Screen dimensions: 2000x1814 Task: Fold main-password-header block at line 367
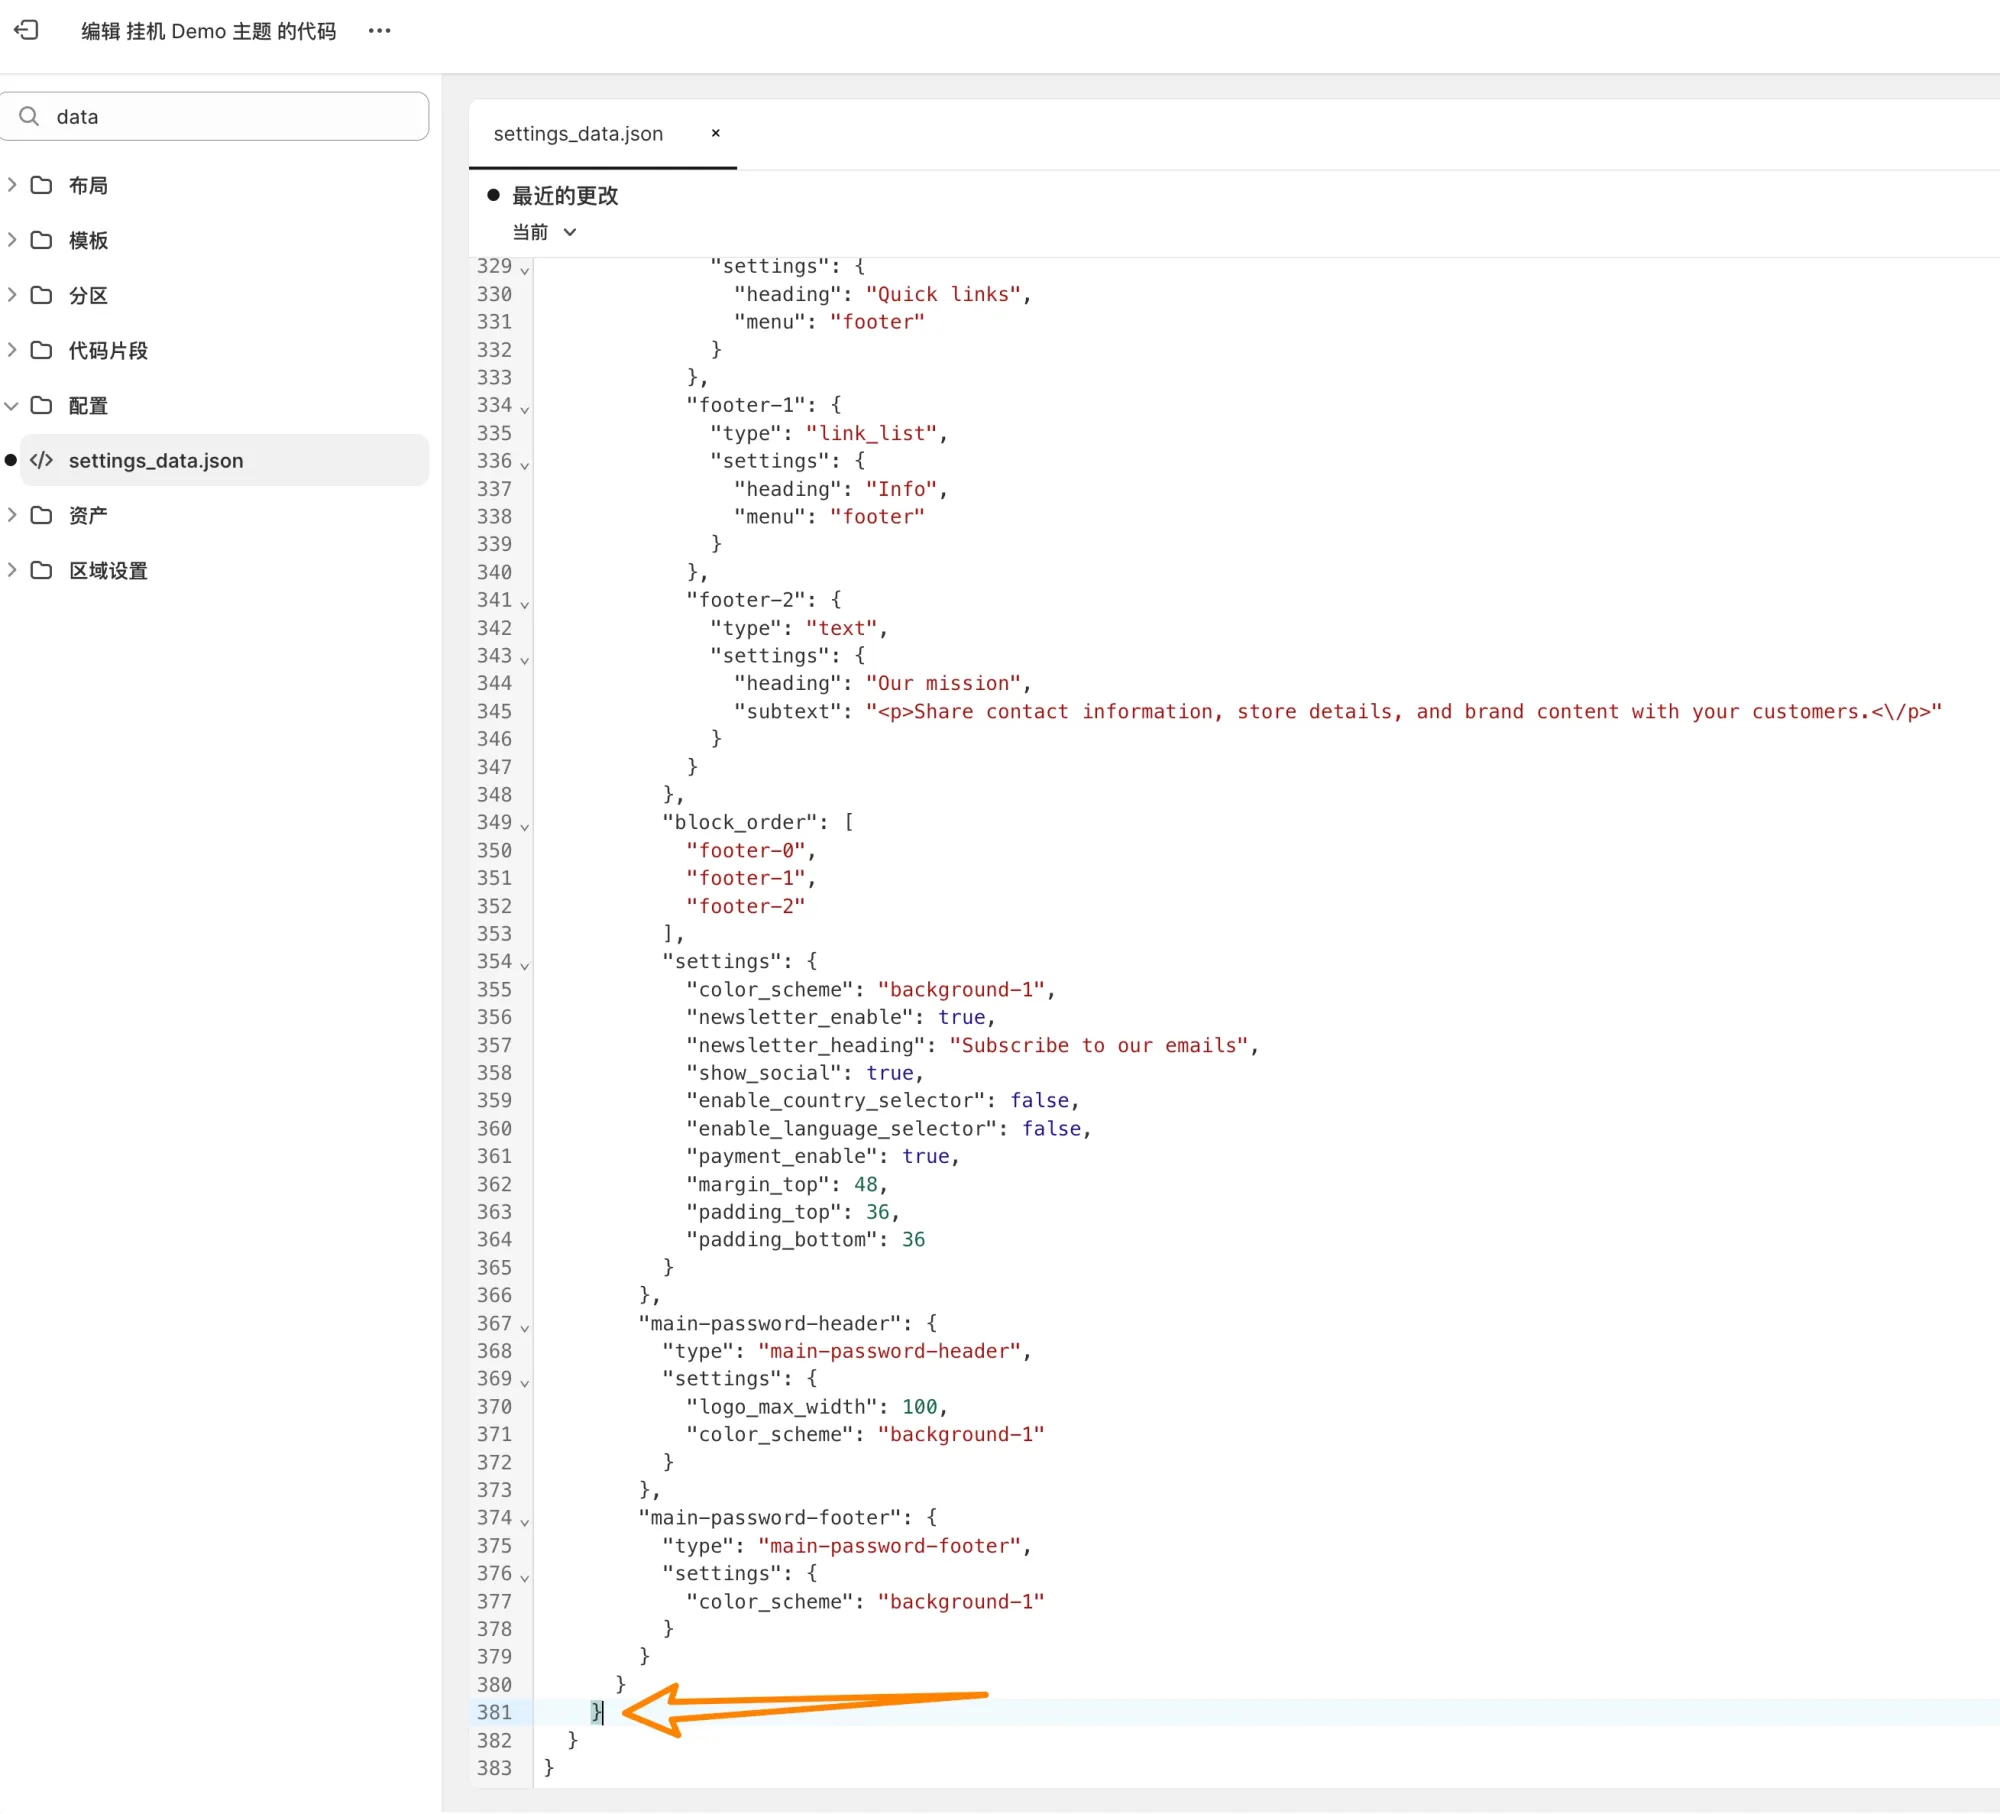click(x=525, y=1327)
